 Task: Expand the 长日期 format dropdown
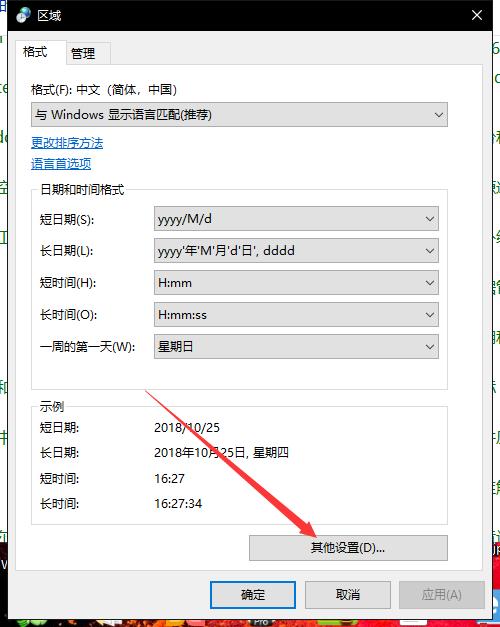pos(296,251)
